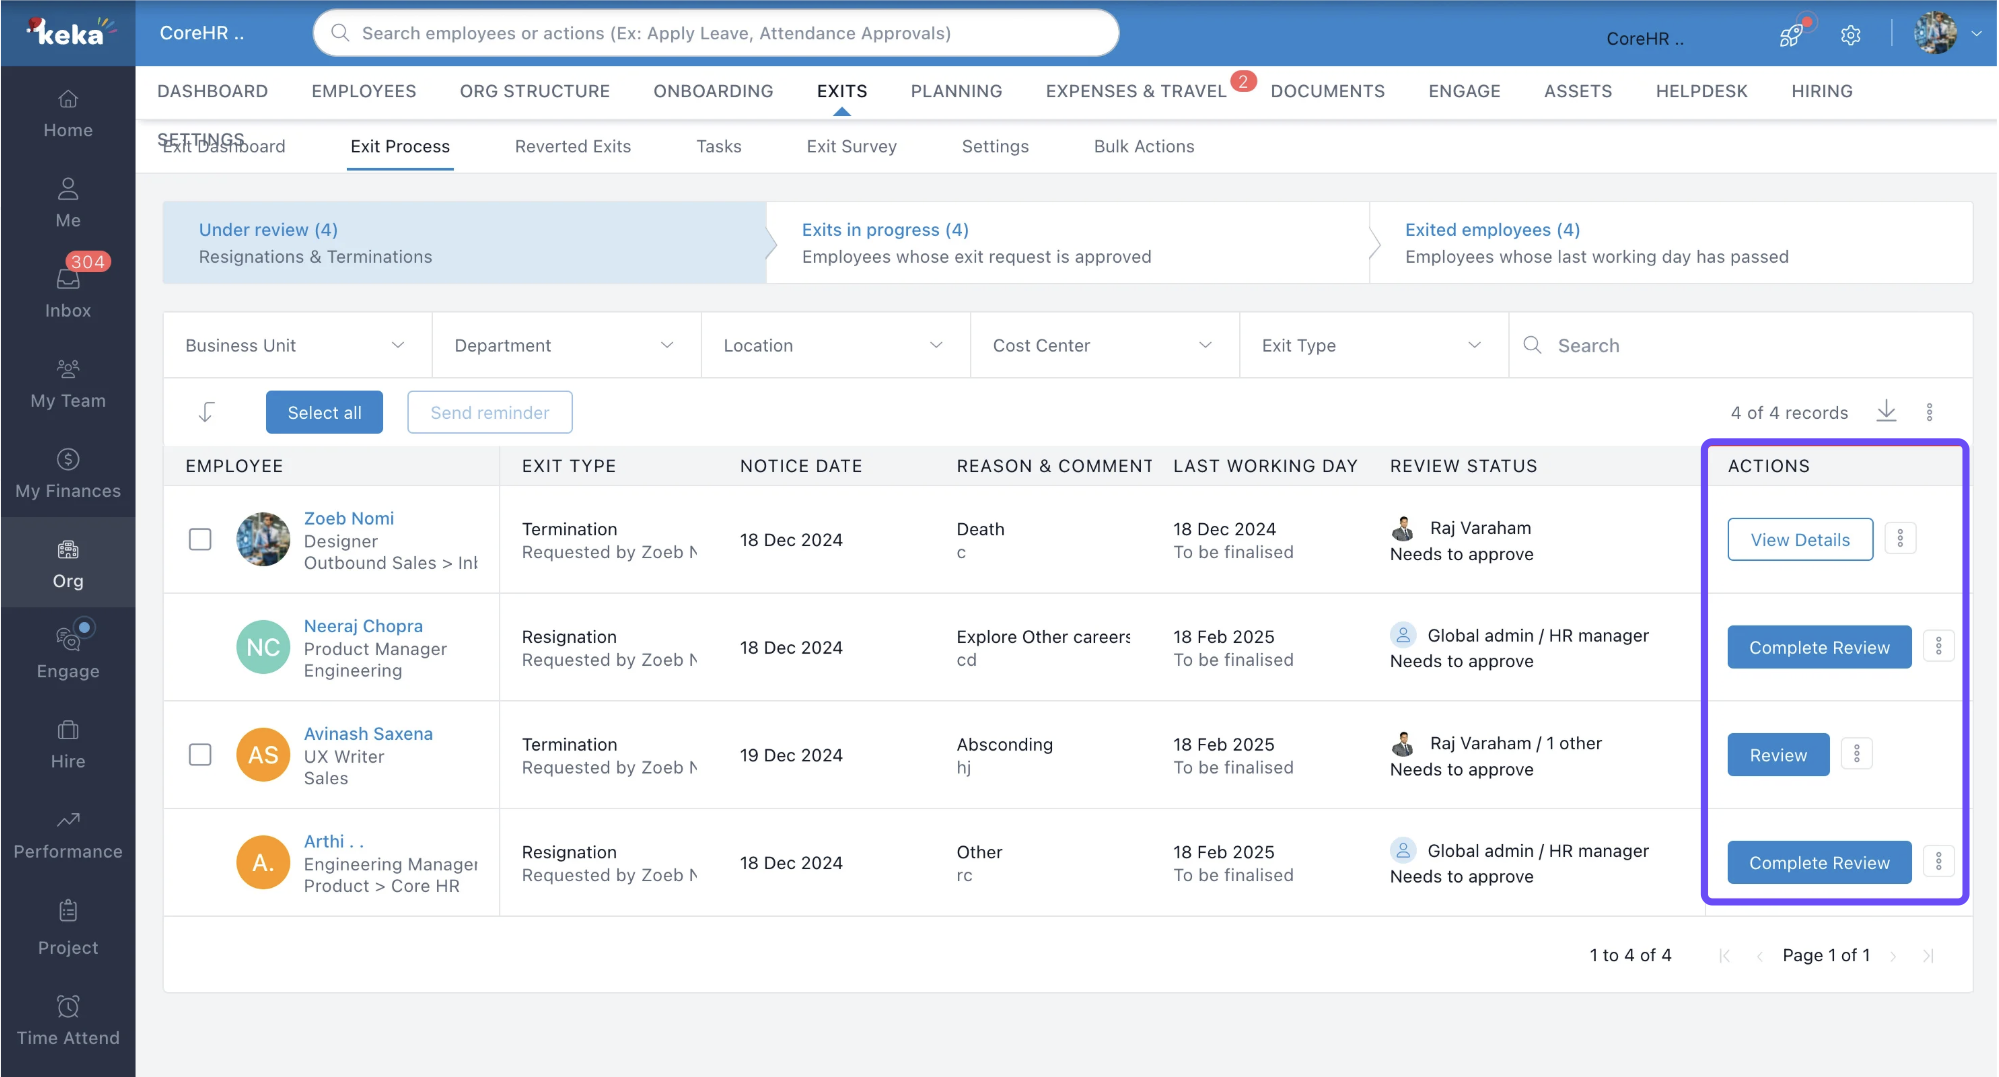
Task: Expand the Business Unit dropdown
Action: (x=296, y=345)
